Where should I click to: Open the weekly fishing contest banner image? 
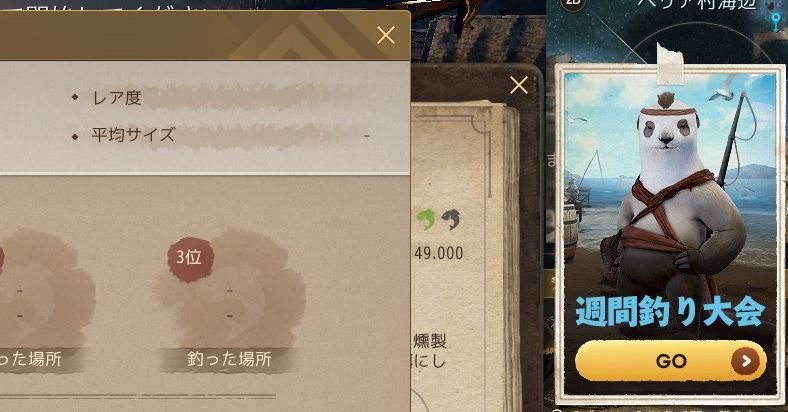tap(670, 234)
